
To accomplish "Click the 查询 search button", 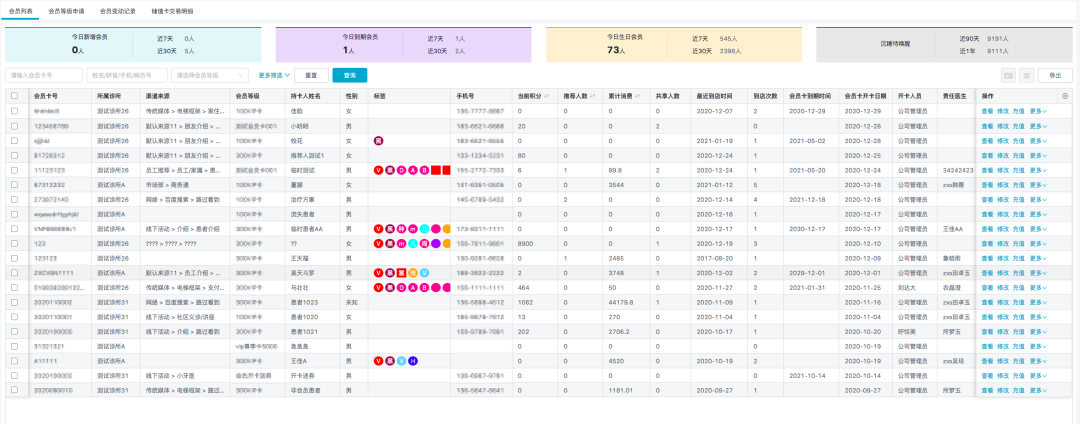I will pos(349,76).
